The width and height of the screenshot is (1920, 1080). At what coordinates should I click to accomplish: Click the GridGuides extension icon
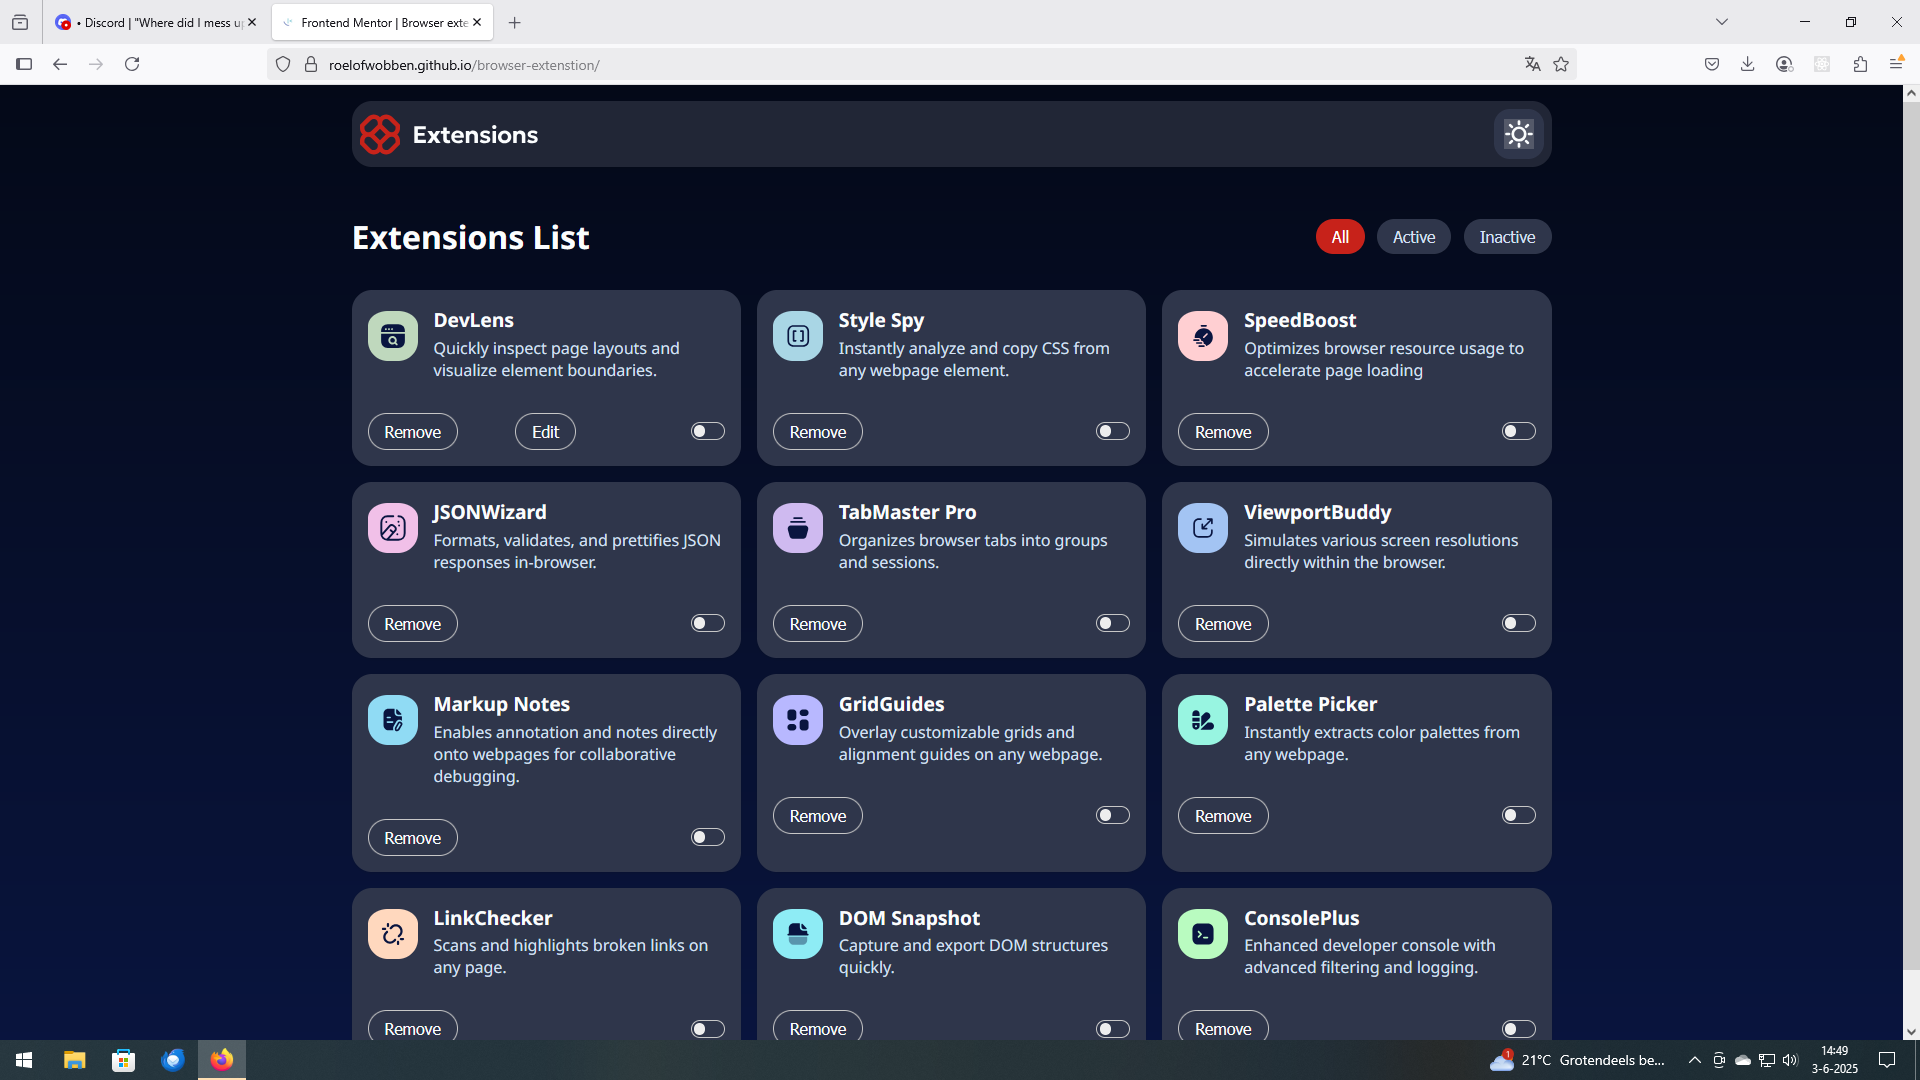tap(798, 720)
